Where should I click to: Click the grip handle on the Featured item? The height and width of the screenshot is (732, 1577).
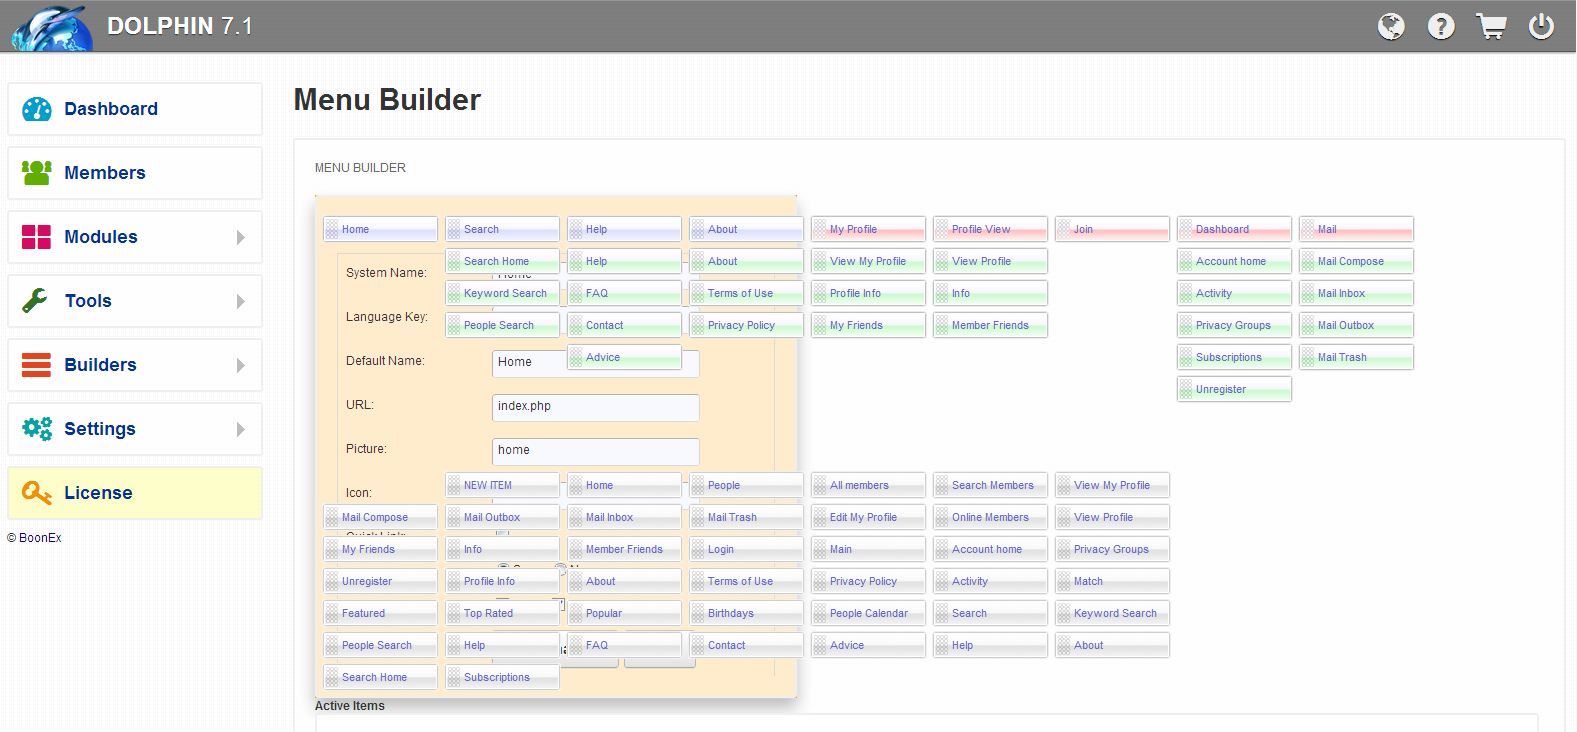(332, 613)
